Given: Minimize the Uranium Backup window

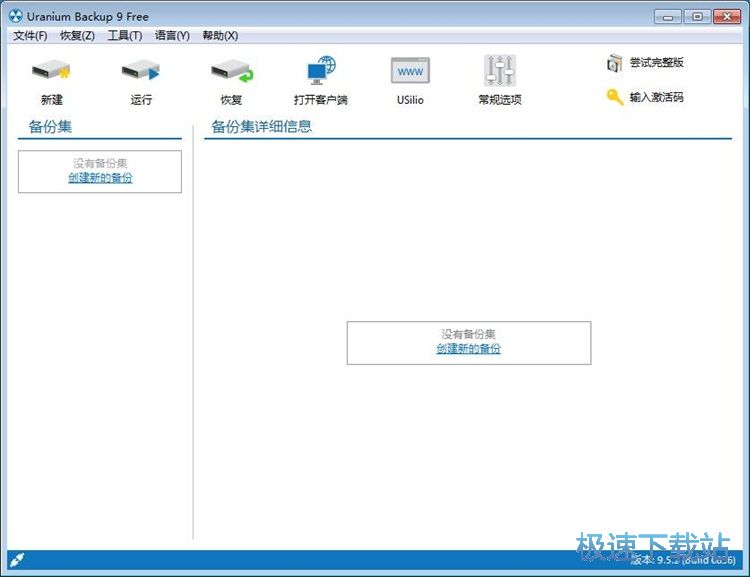Looking at the screenshot, I should click(668, 17).
